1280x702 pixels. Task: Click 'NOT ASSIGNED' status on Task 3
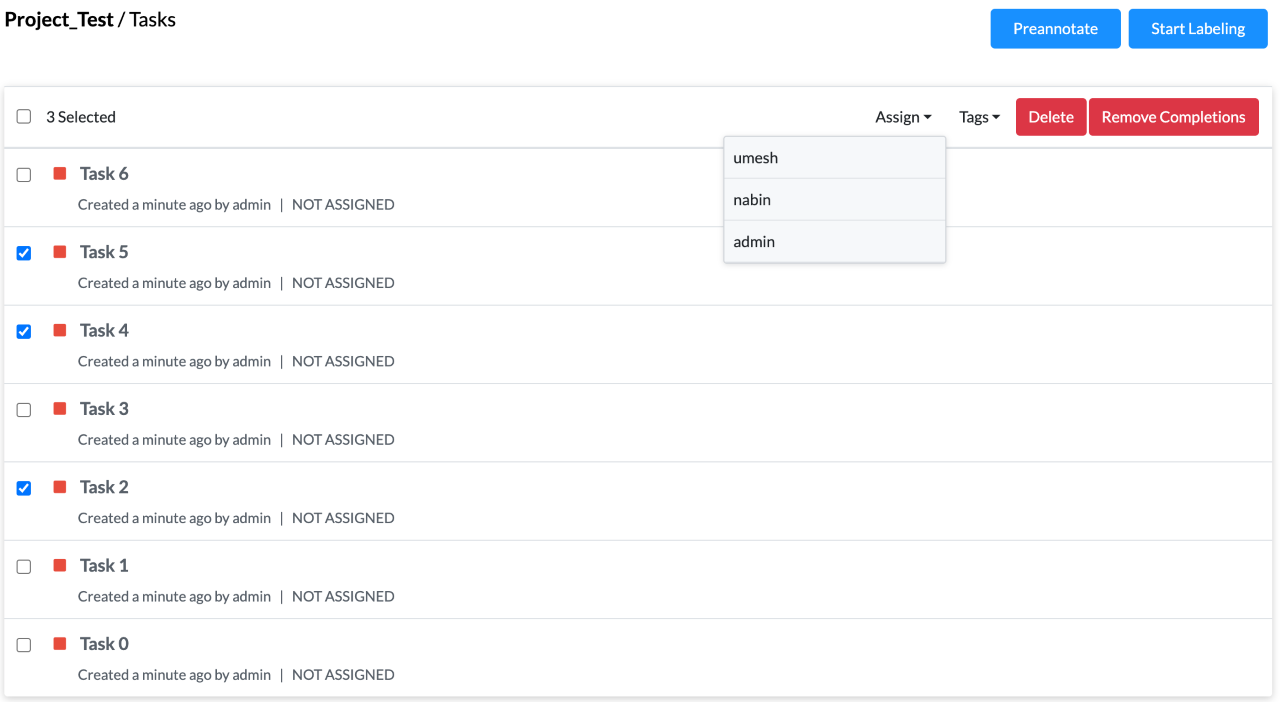[x=343, y=440]
